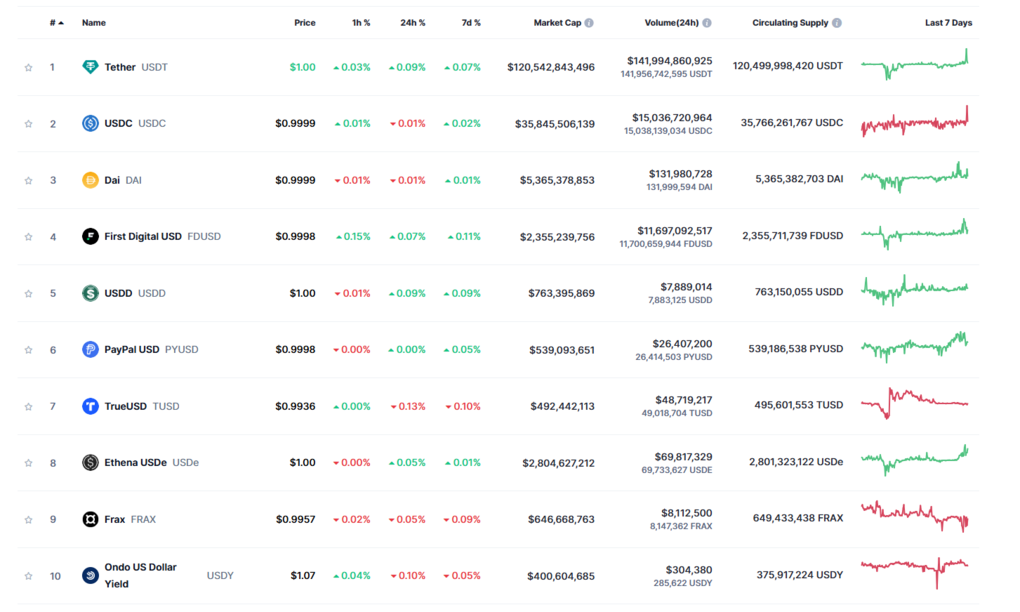Click the Tether coin logo icon

click(x=90, y=67)
